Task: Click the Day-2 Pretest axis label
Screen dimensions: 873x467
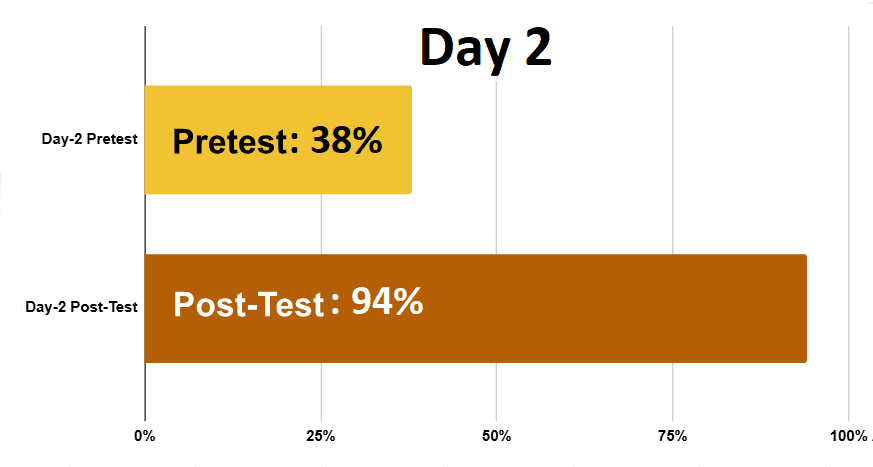Action: tap(90, 139)
